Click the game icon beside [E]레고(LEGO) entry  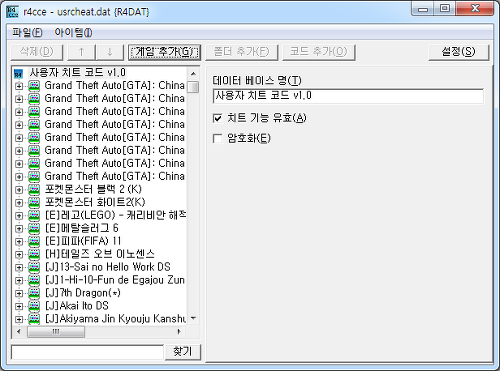34,215
